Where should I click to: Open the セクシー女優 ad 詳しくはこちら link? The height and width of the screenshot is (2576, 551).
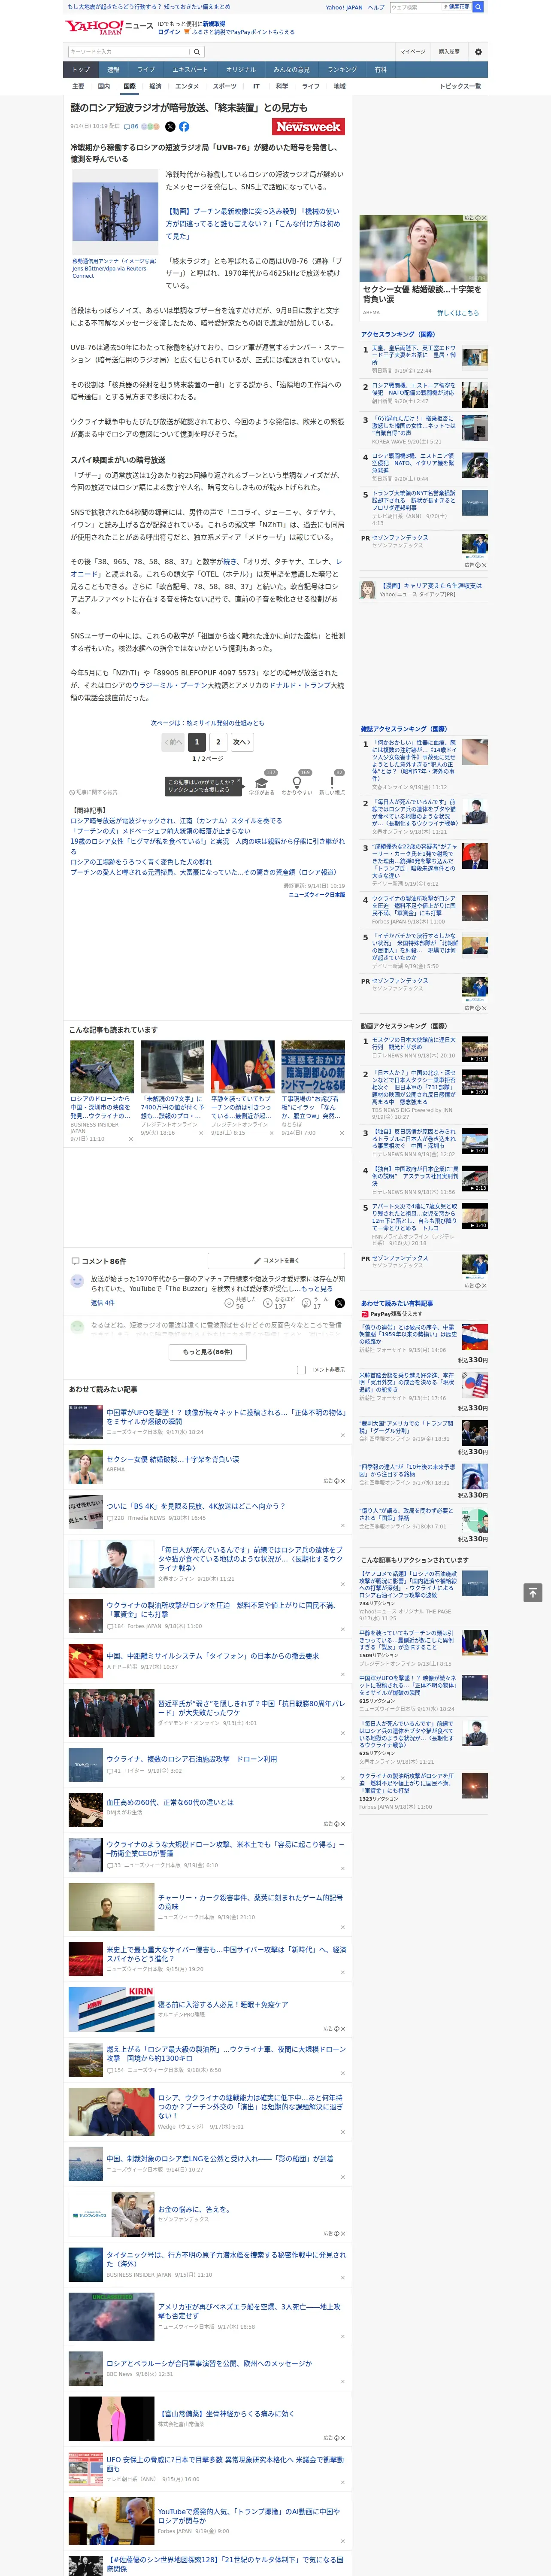click(x=458, y=313)
